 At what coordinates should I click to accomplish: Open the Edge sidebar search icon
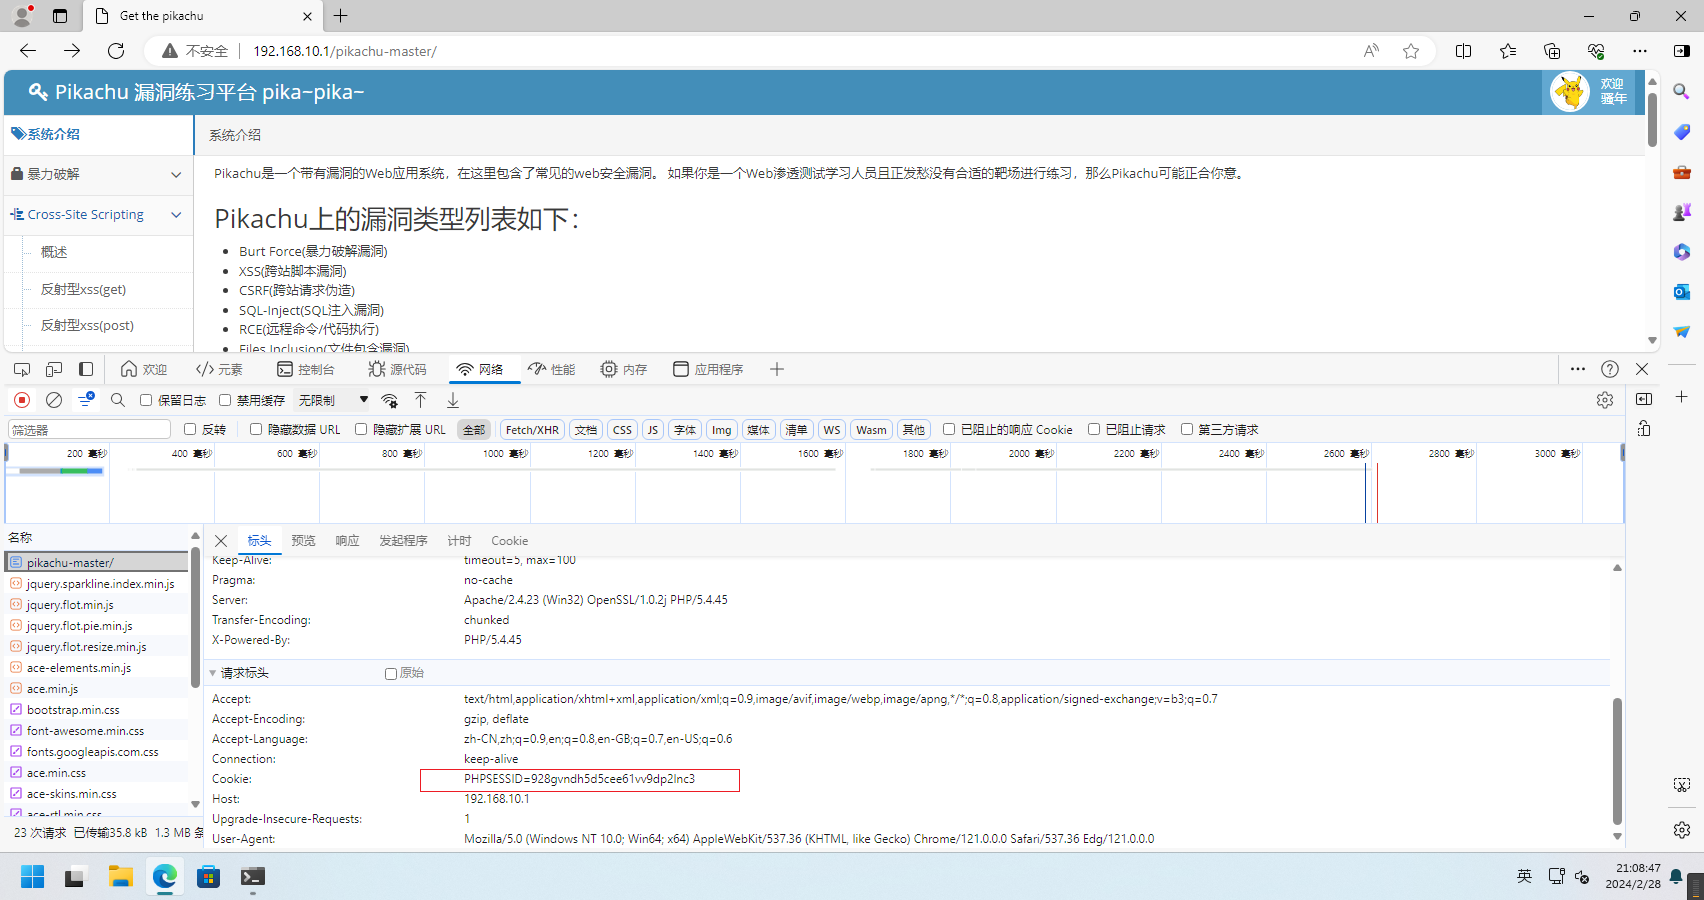tap(1682, 91)
